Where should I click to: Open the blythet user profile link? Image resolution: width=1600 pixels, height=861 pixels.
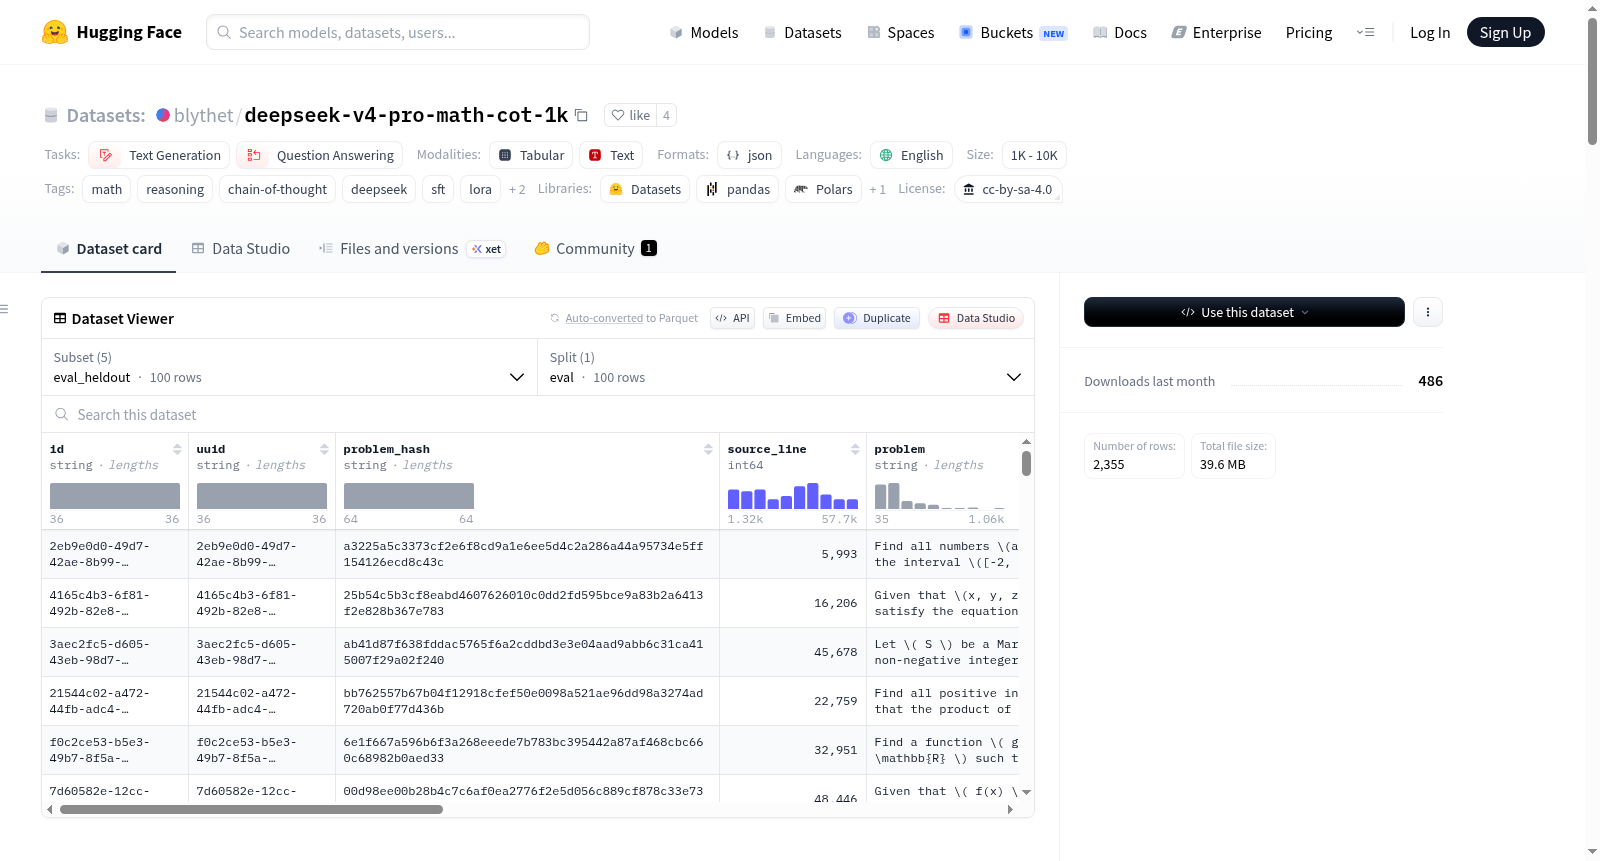(x=203, y=115)
